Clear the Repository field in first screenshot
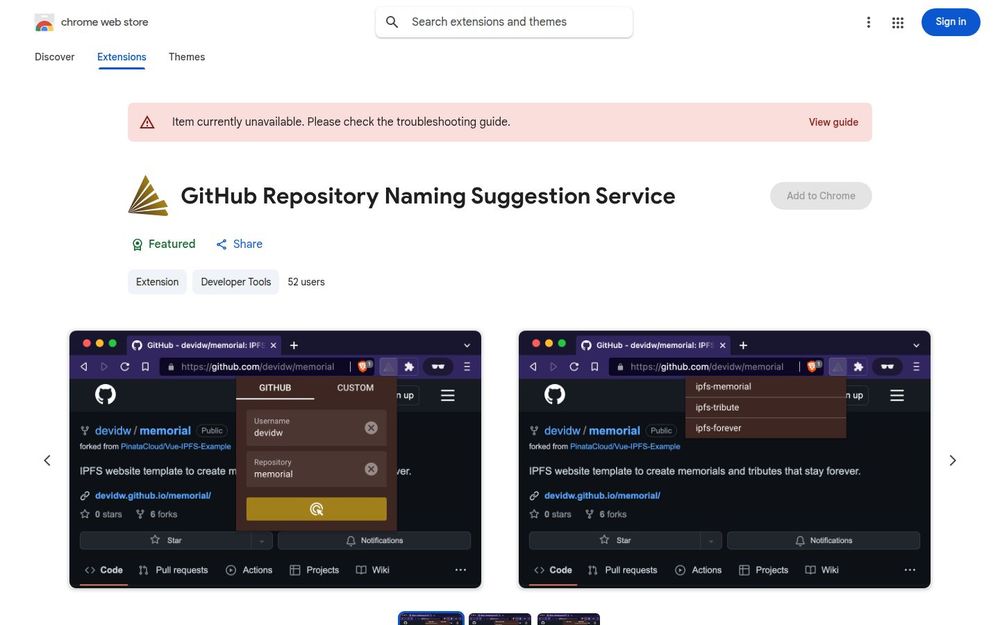This screenshot has width=1000, height=625. click(x=371, y=469)
